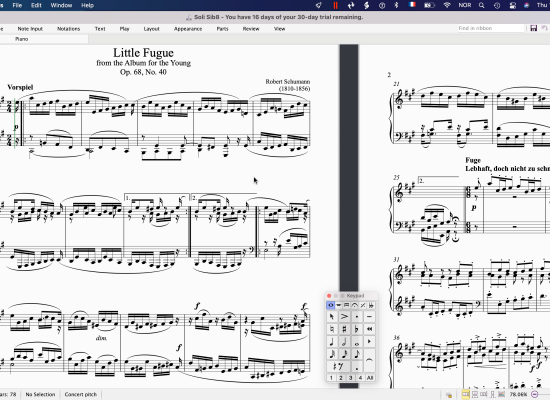Open Wi-Fi menu in menu bar
Image resolution: width=550 pixels, height=400 pixels.
click(x=447, y=5)
